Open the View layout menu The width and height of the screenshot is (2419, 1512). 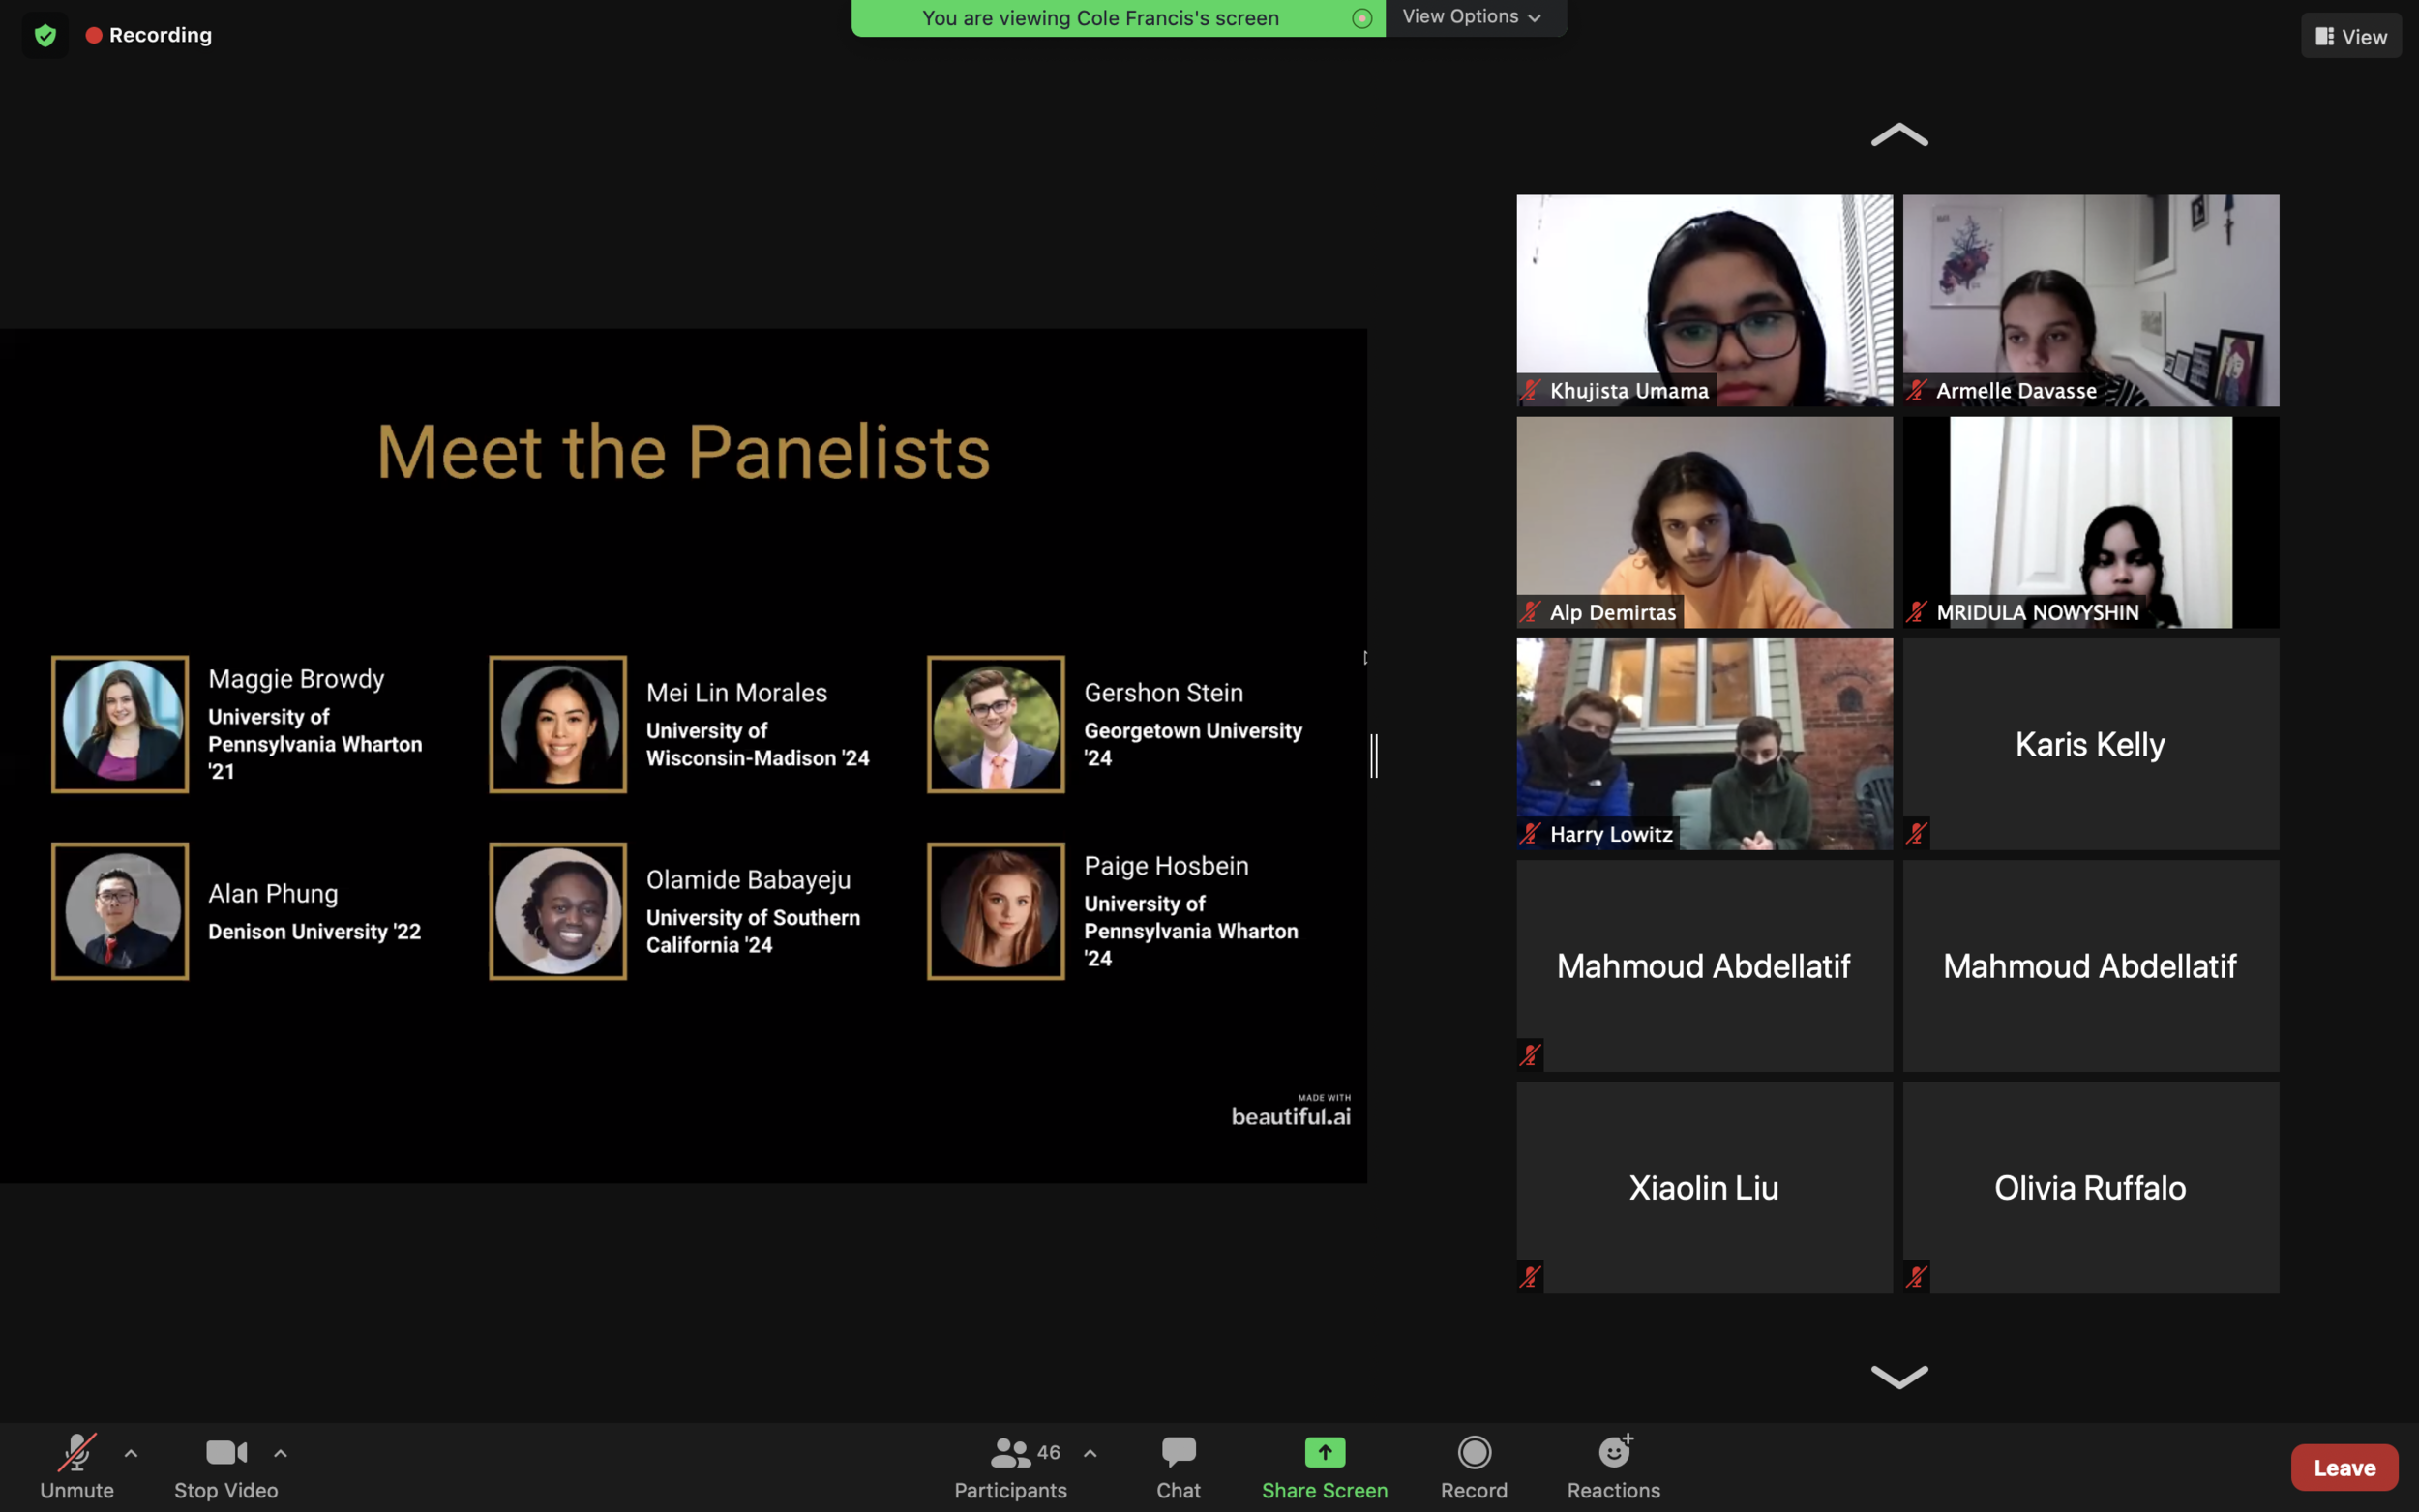point(2350,37)
